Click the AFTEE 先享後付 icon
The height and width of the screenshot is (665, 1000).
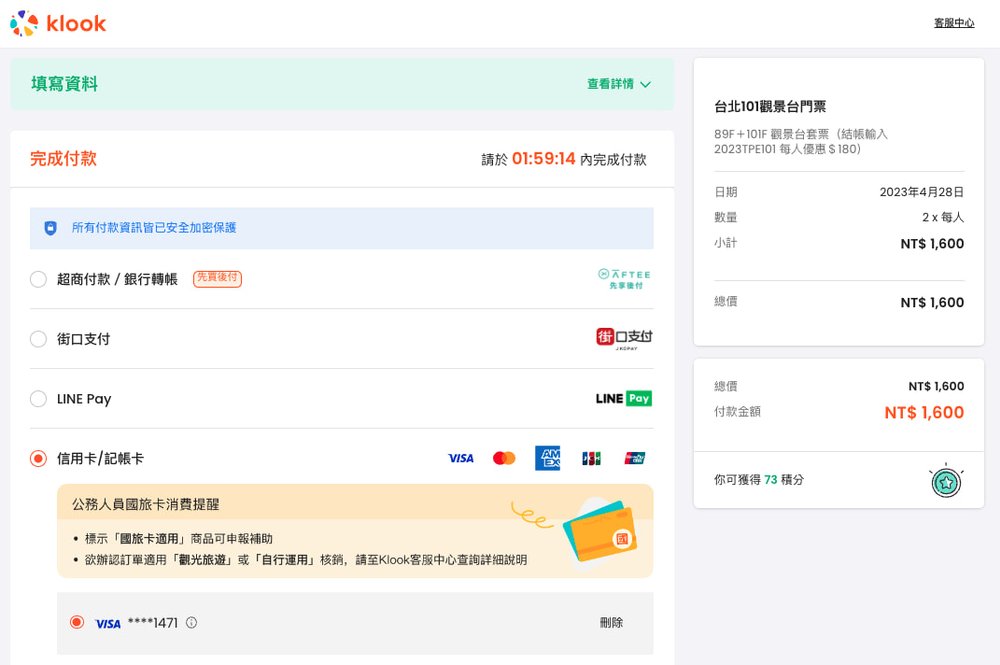point(627,277)
